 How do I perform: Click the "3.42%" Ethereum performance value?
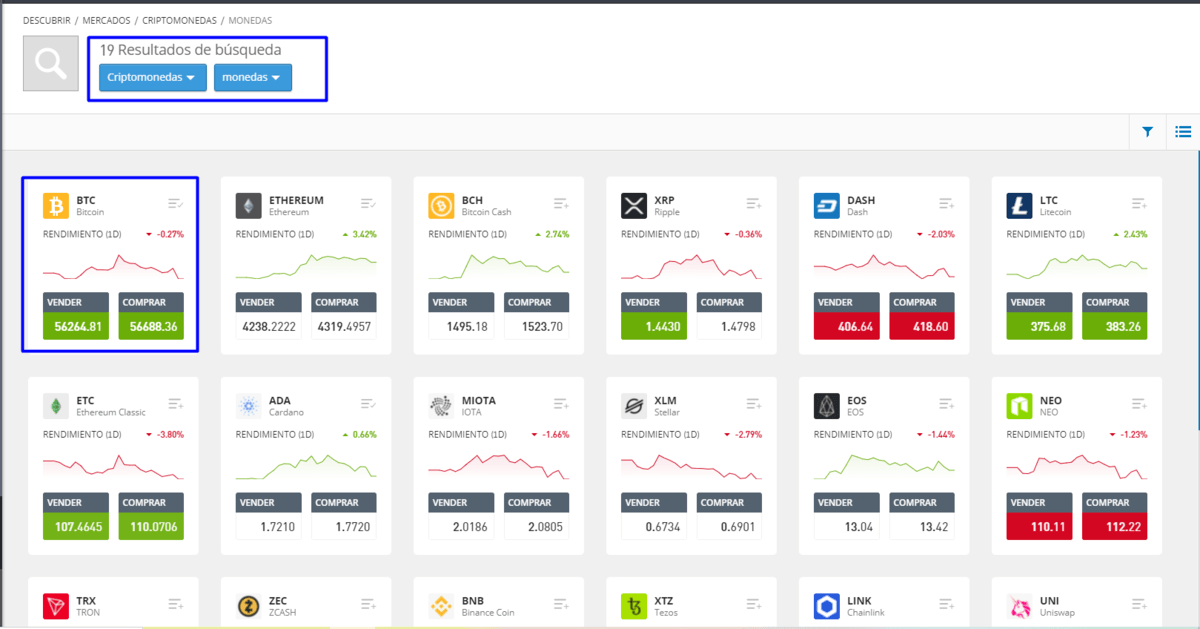point(365,234)
